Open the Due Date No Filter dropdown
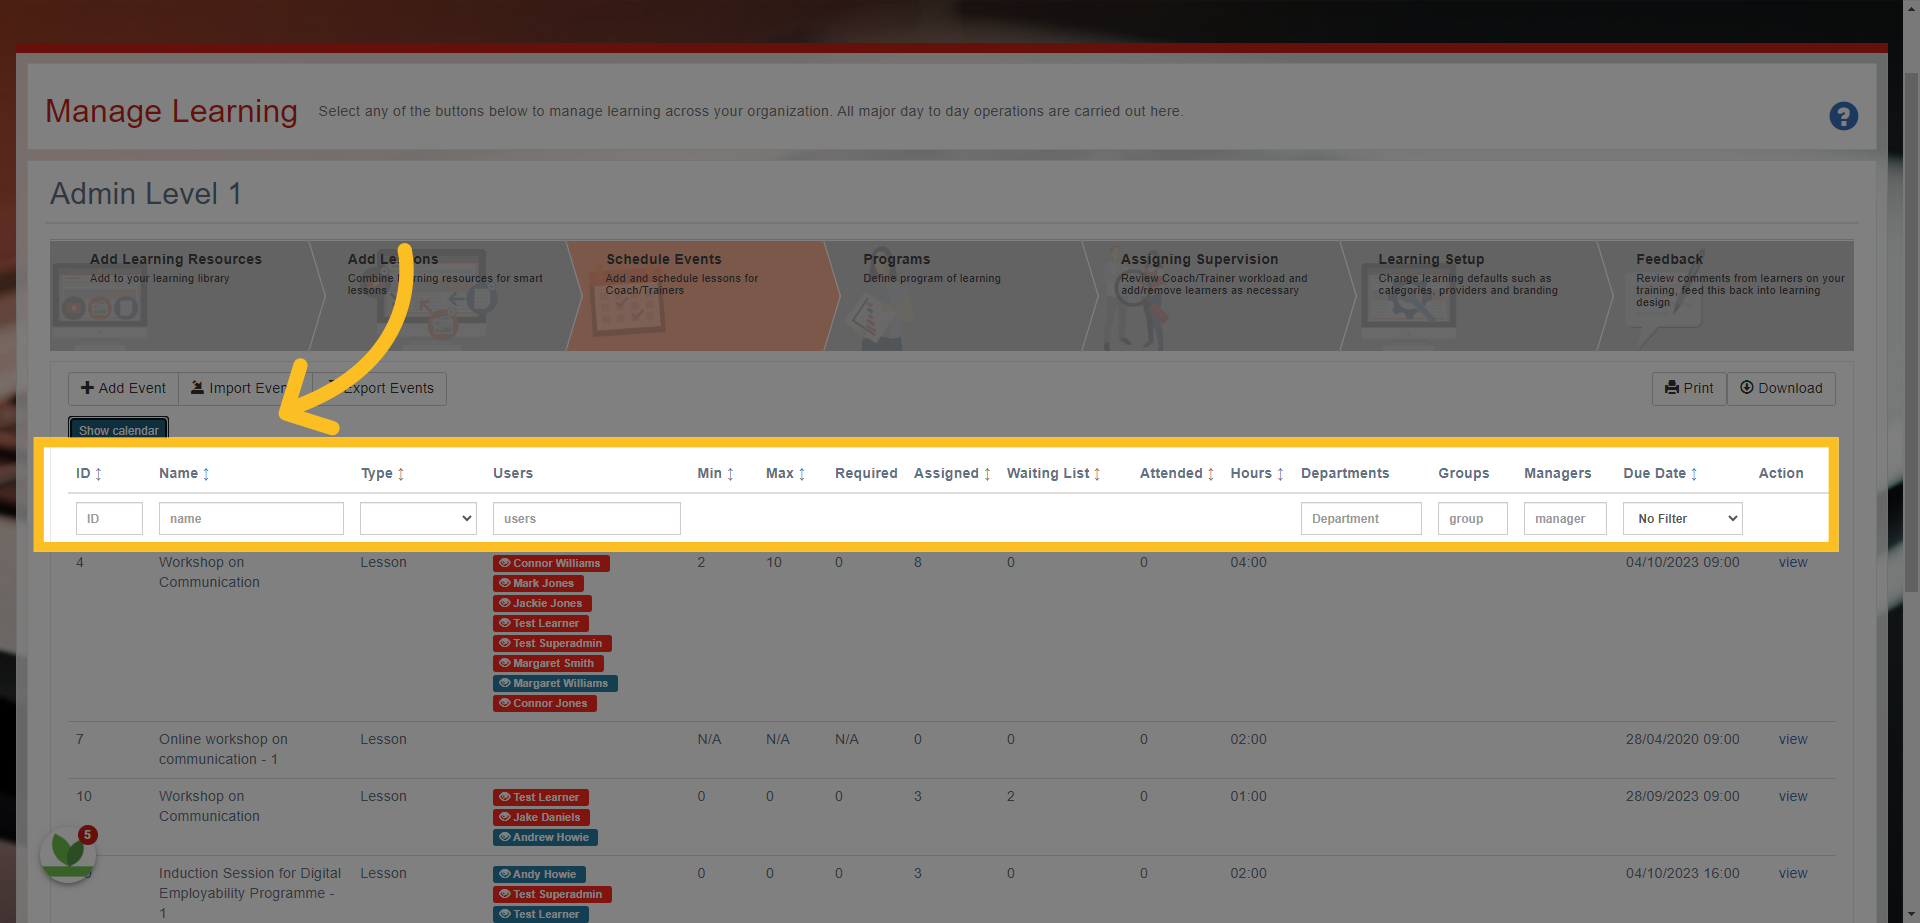The height and width of the screenshot is (923, 1920). tap(1682, 518)
